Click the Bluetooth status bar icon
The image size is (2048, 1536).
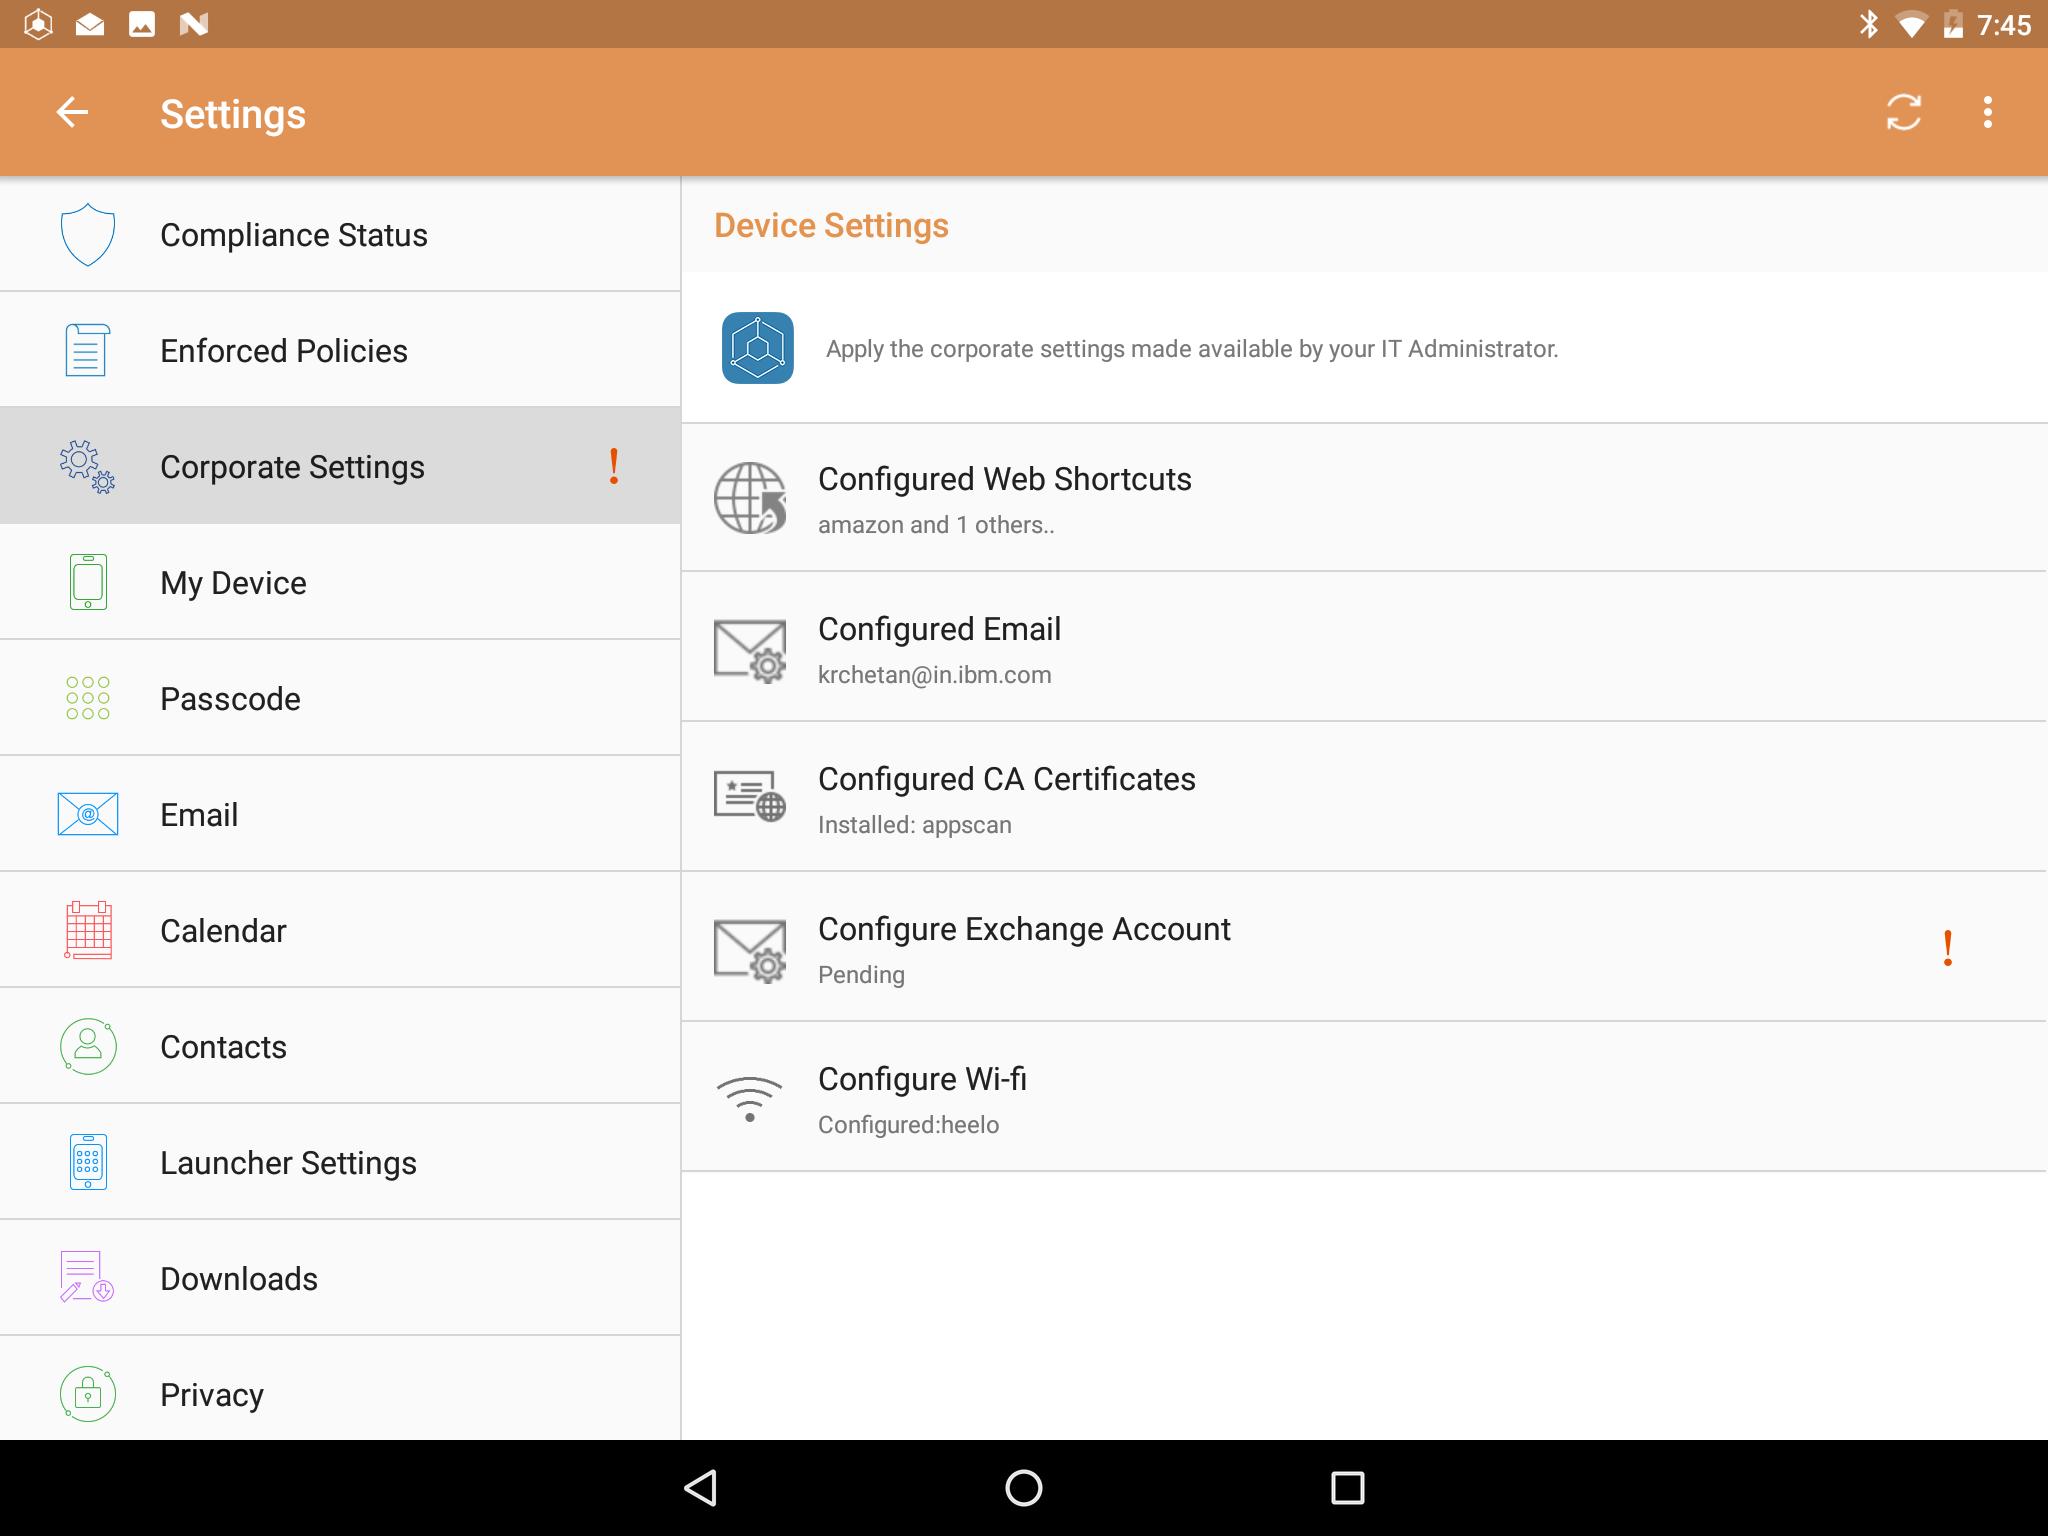[x=1868, y=24]
